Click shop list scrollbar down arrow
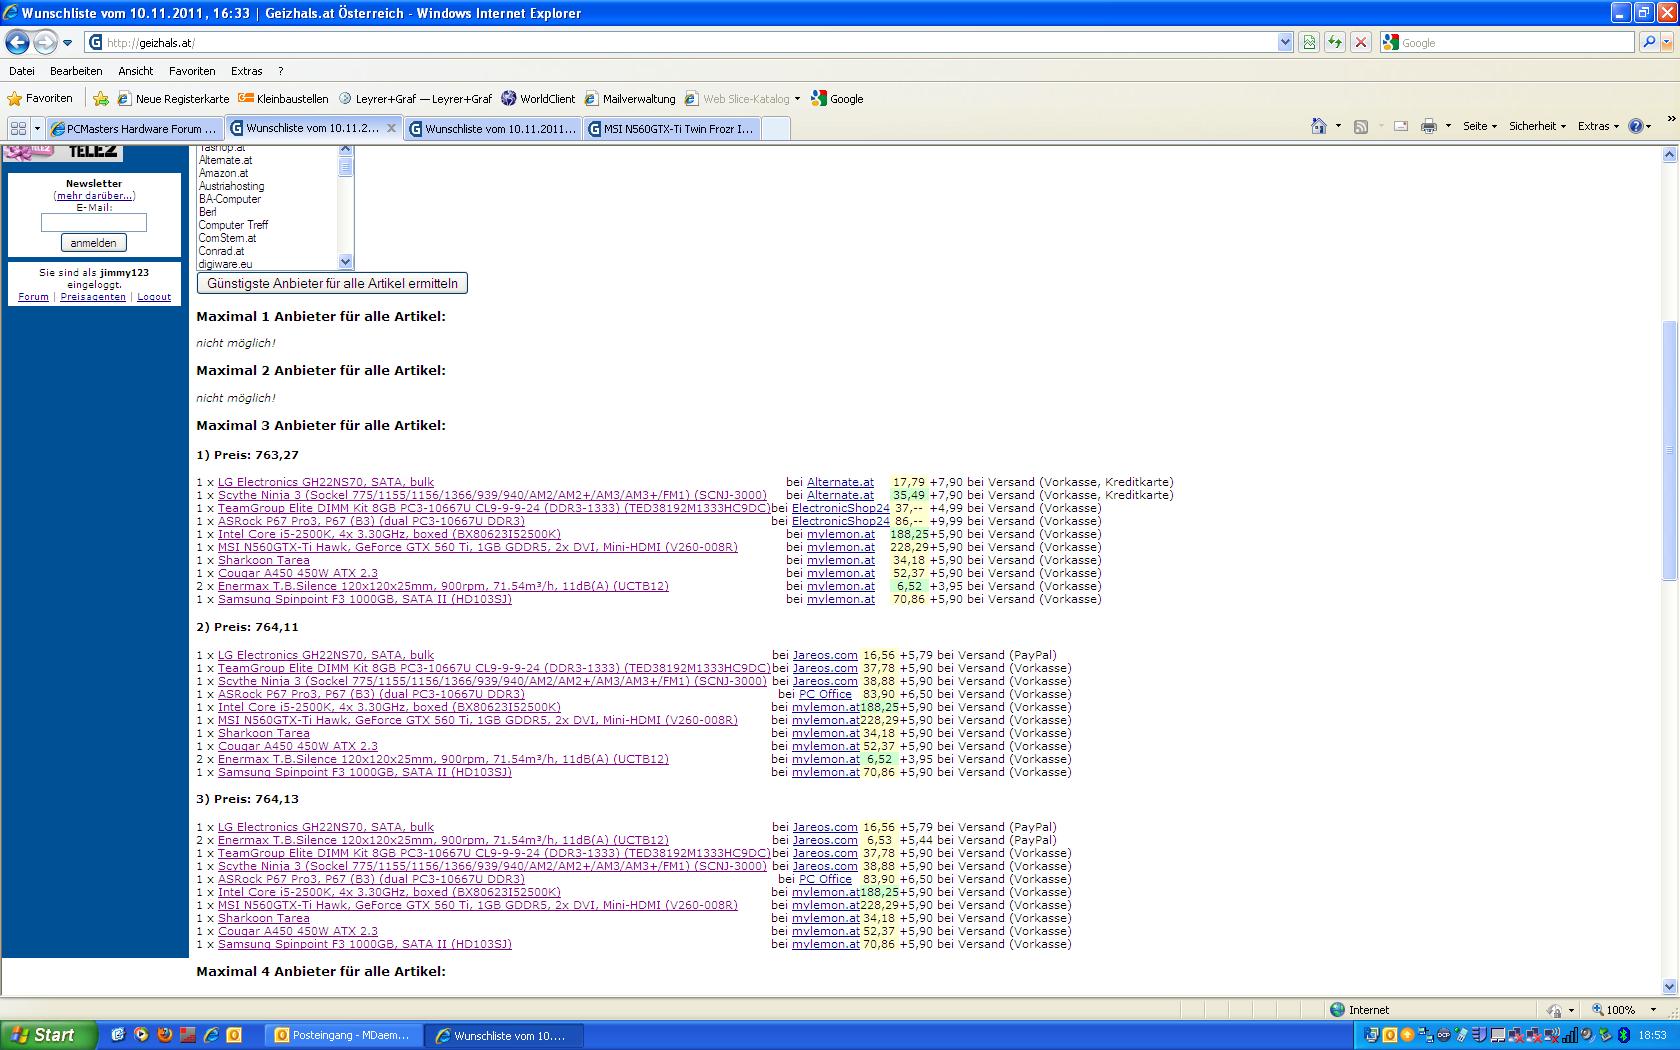The image size is (1680, 1050). click(x=346, y=262)
